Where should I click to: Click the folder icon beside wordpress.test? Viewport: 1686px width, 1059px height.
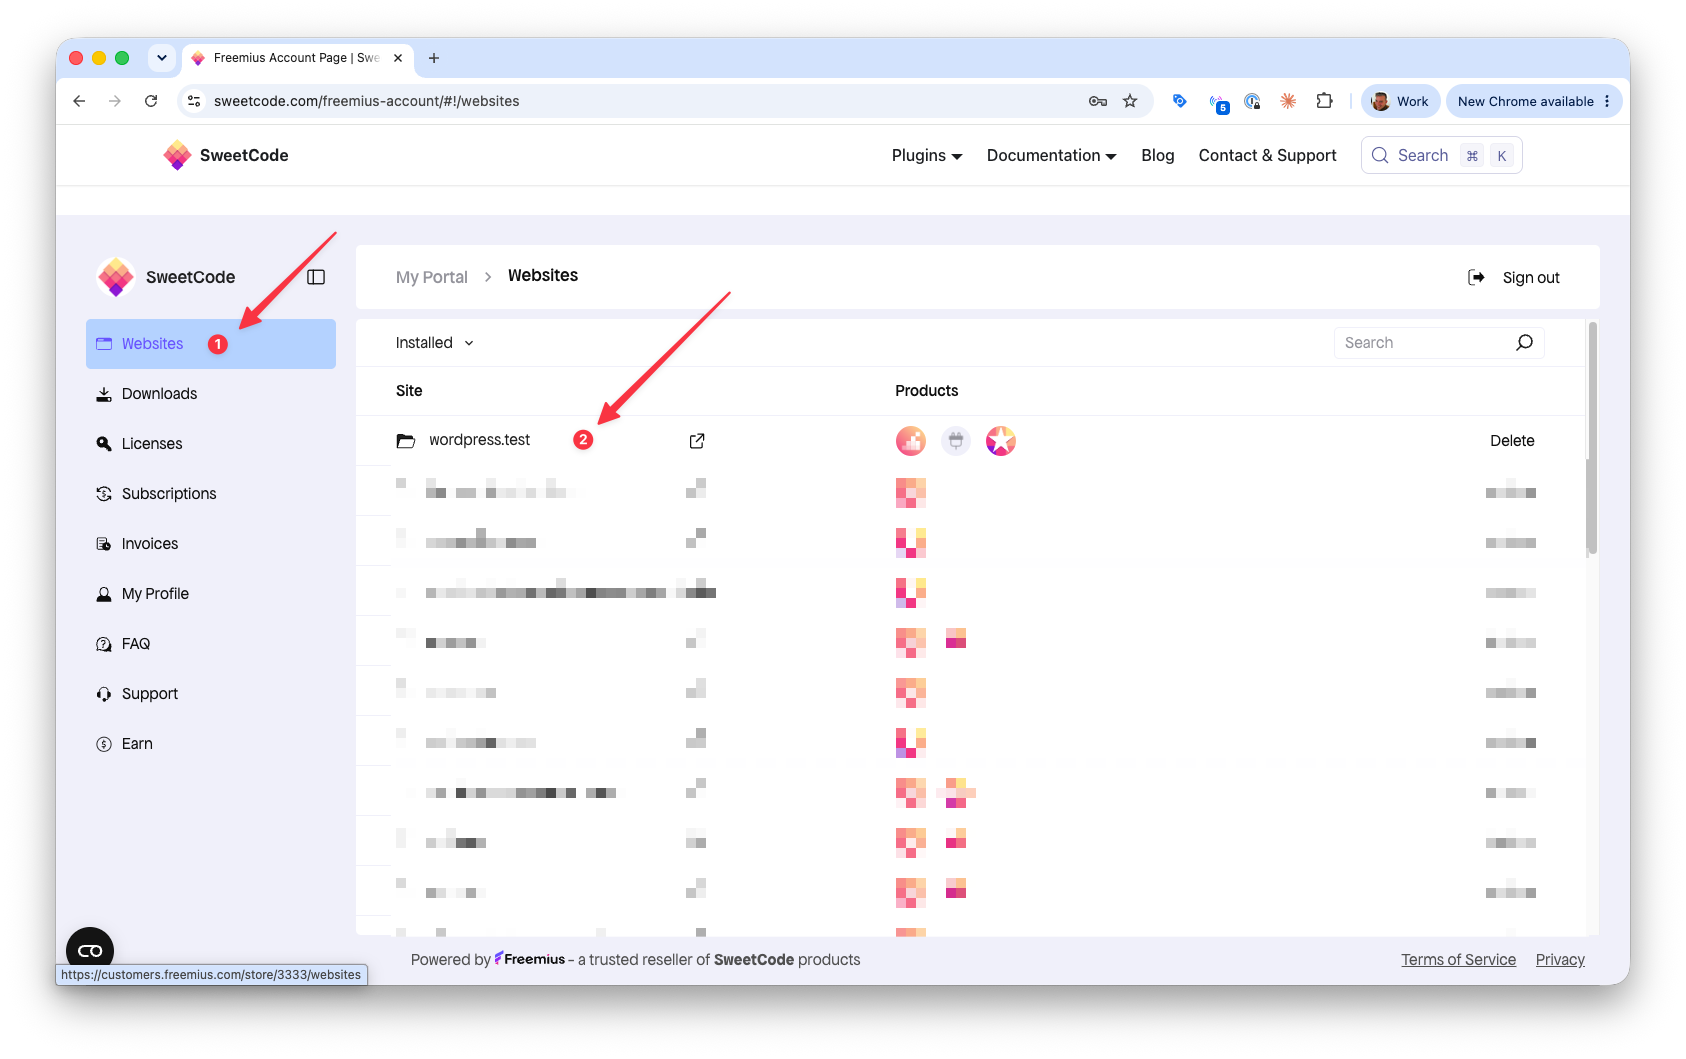coord(405,441)
